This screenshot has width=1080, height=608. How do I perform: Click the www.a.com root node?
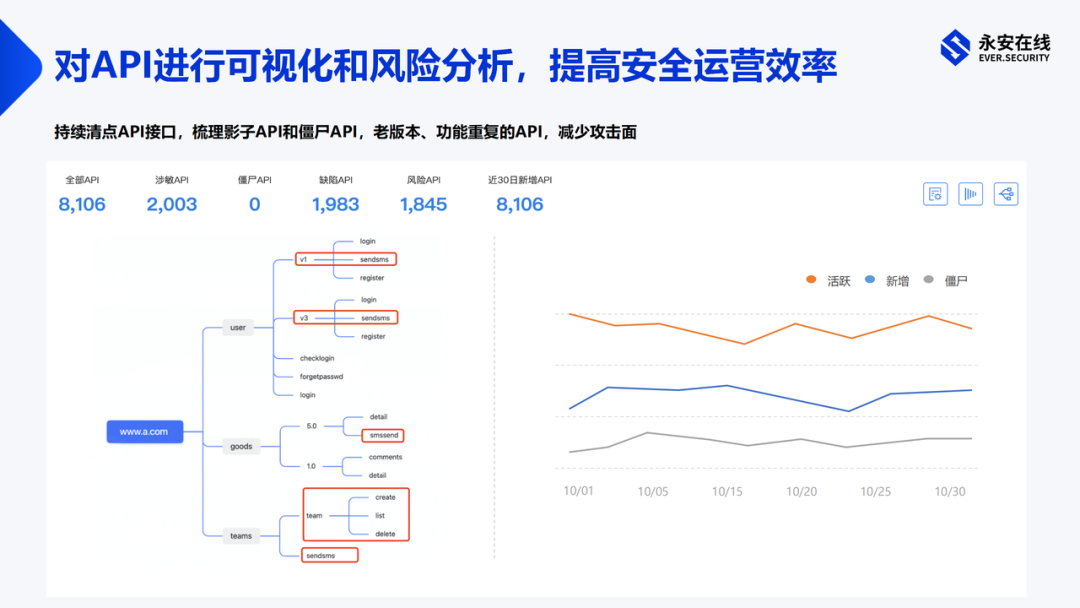point(145,432)
